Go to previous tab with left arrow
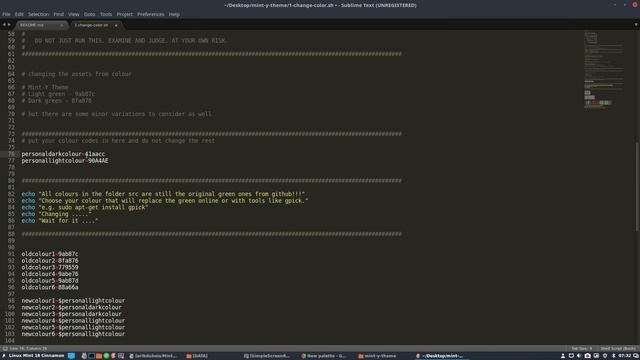This screenshot has width=640, height=360. (x=4, y=25)
